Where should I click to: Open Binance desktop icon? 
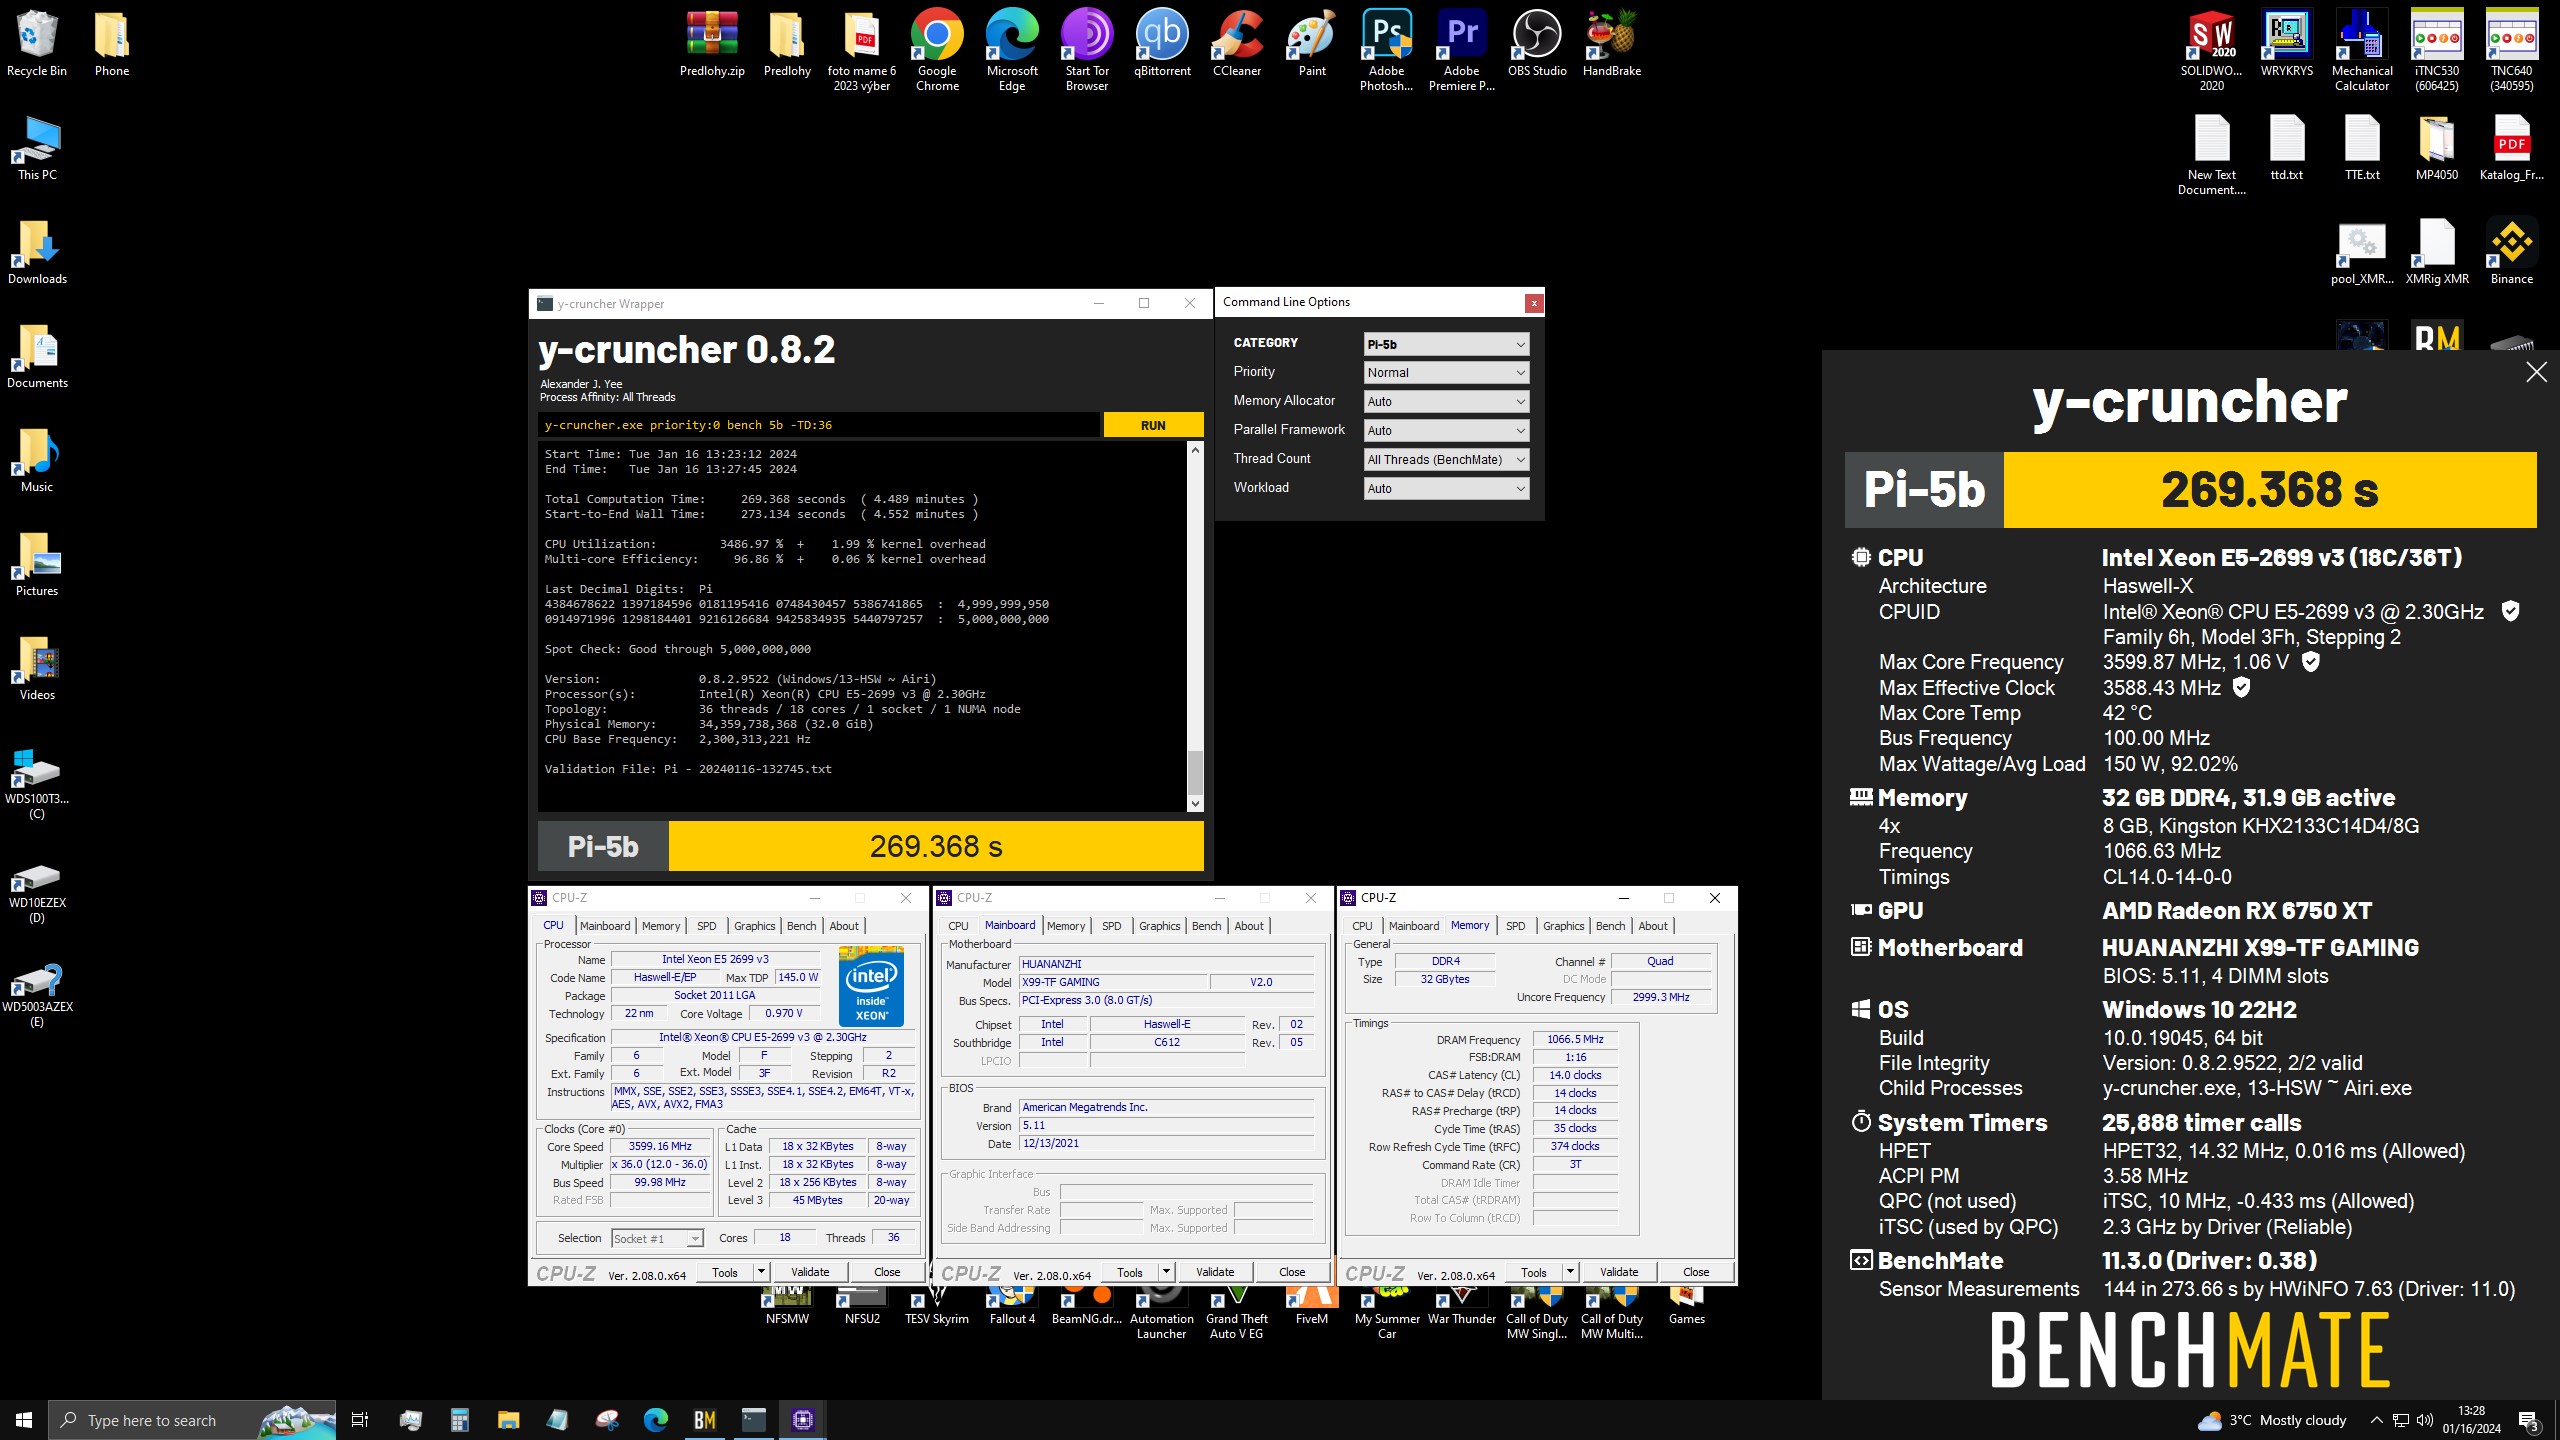[x=2511, y=252]
